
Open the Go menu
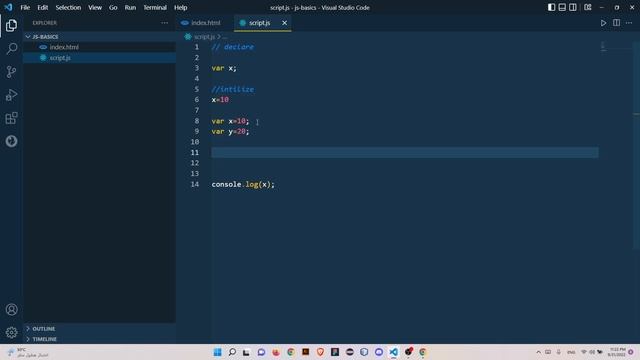click(113, 7)
